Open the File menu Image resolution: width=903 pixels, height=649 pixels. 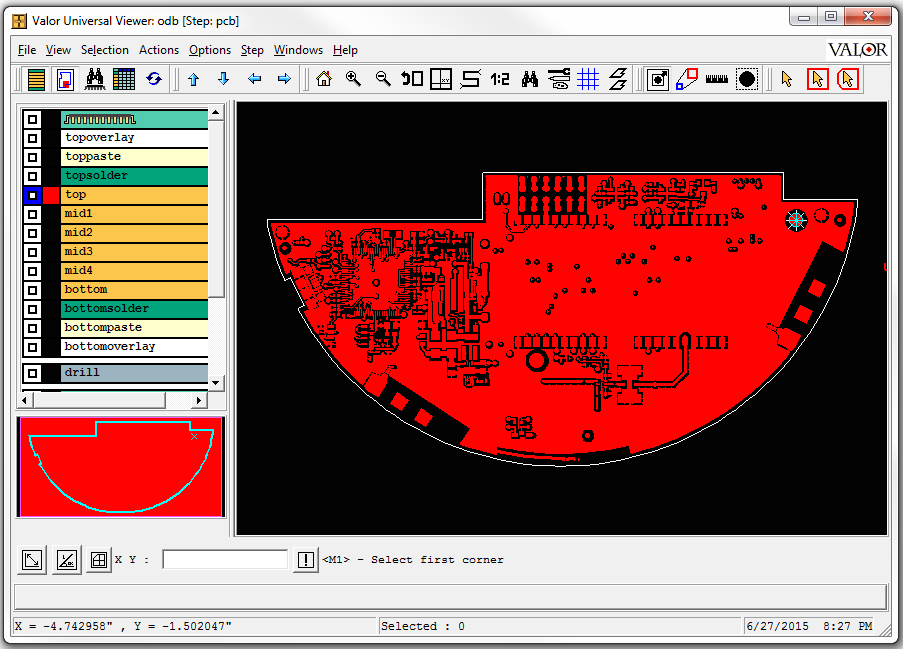(x=26, y=50)
